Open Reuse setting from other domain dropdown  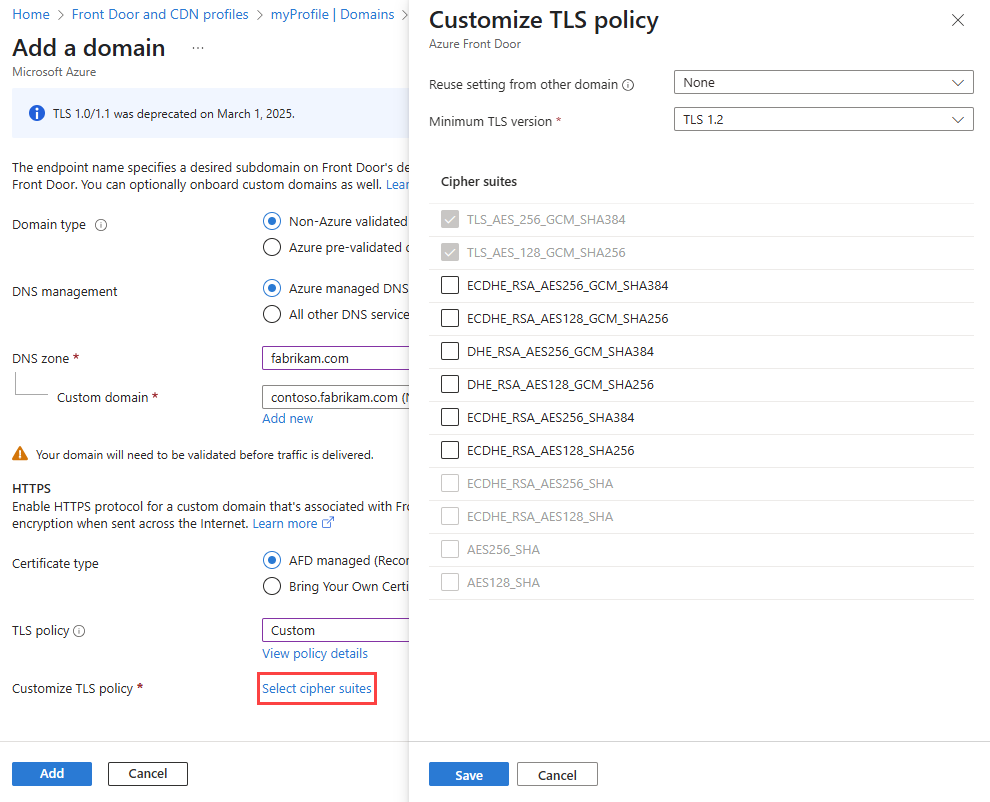[823, 83]
